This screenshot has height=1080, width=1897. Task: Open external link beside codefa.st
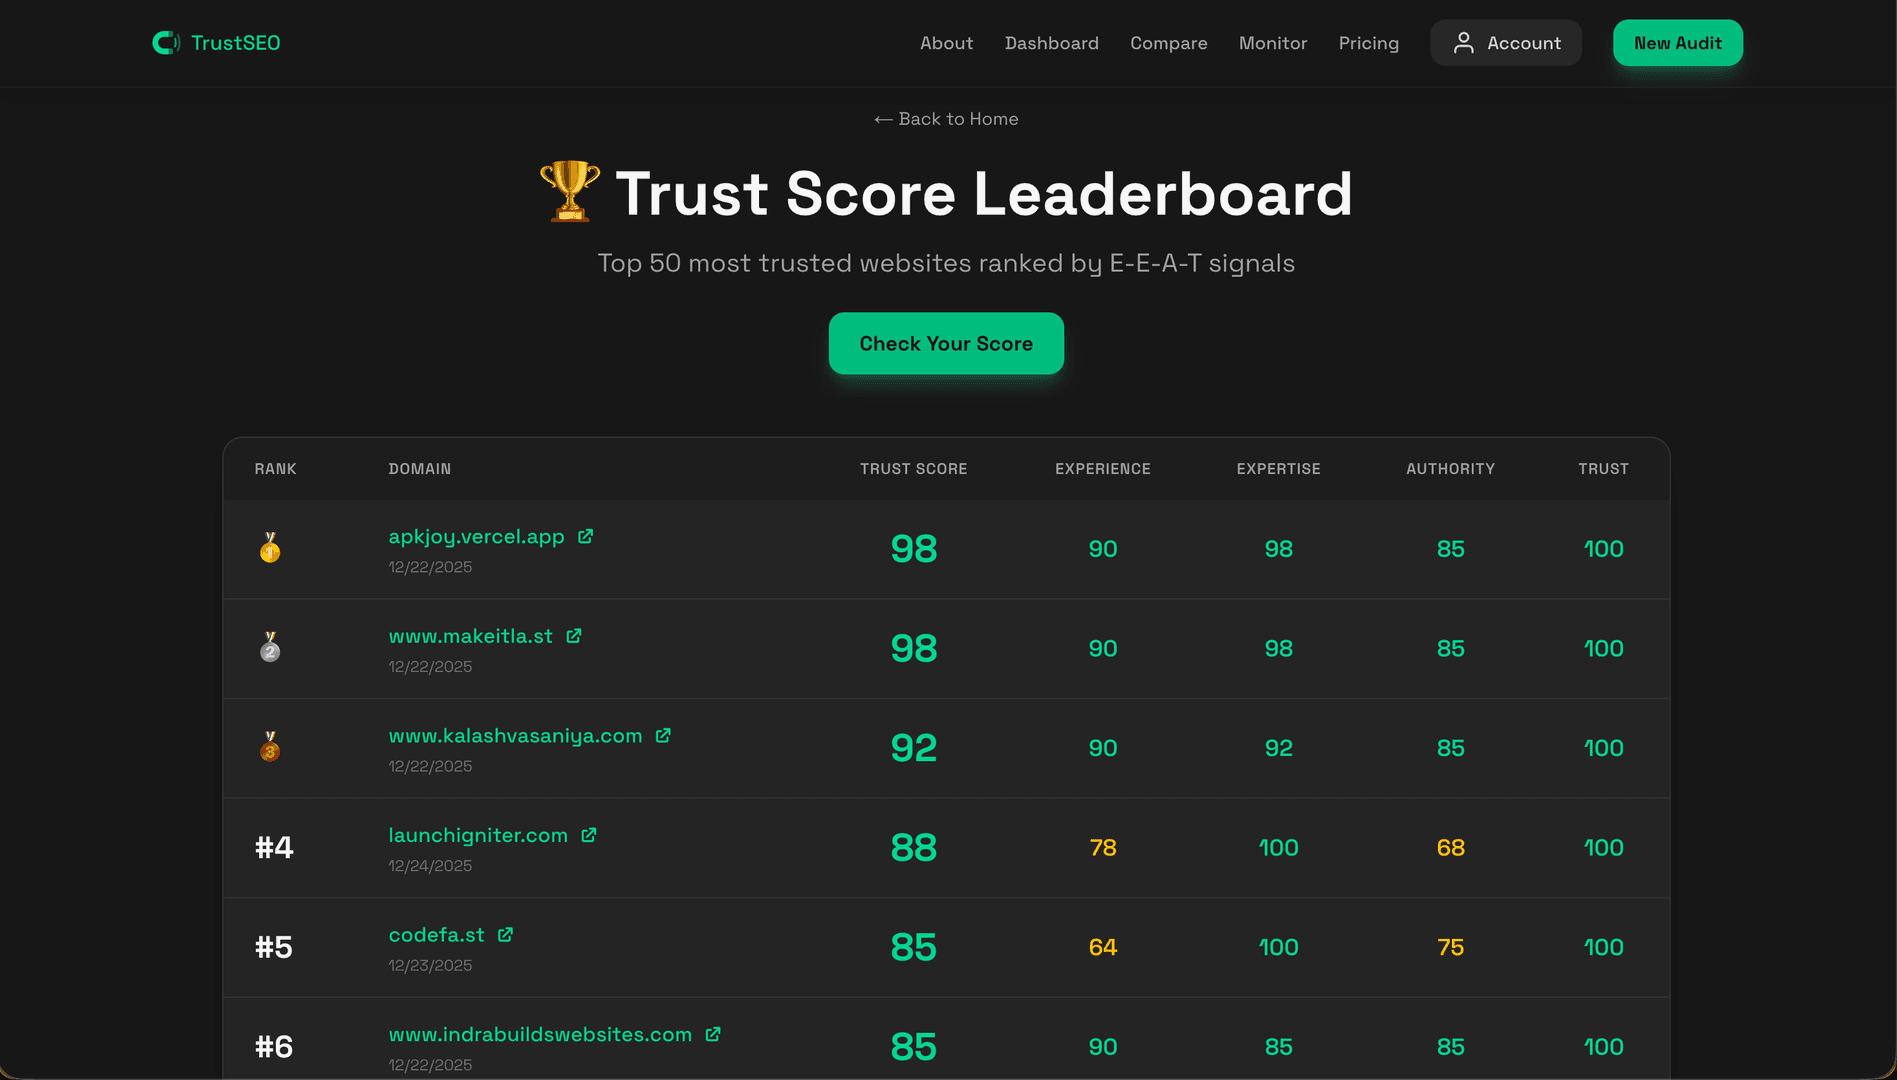[505, 935]
